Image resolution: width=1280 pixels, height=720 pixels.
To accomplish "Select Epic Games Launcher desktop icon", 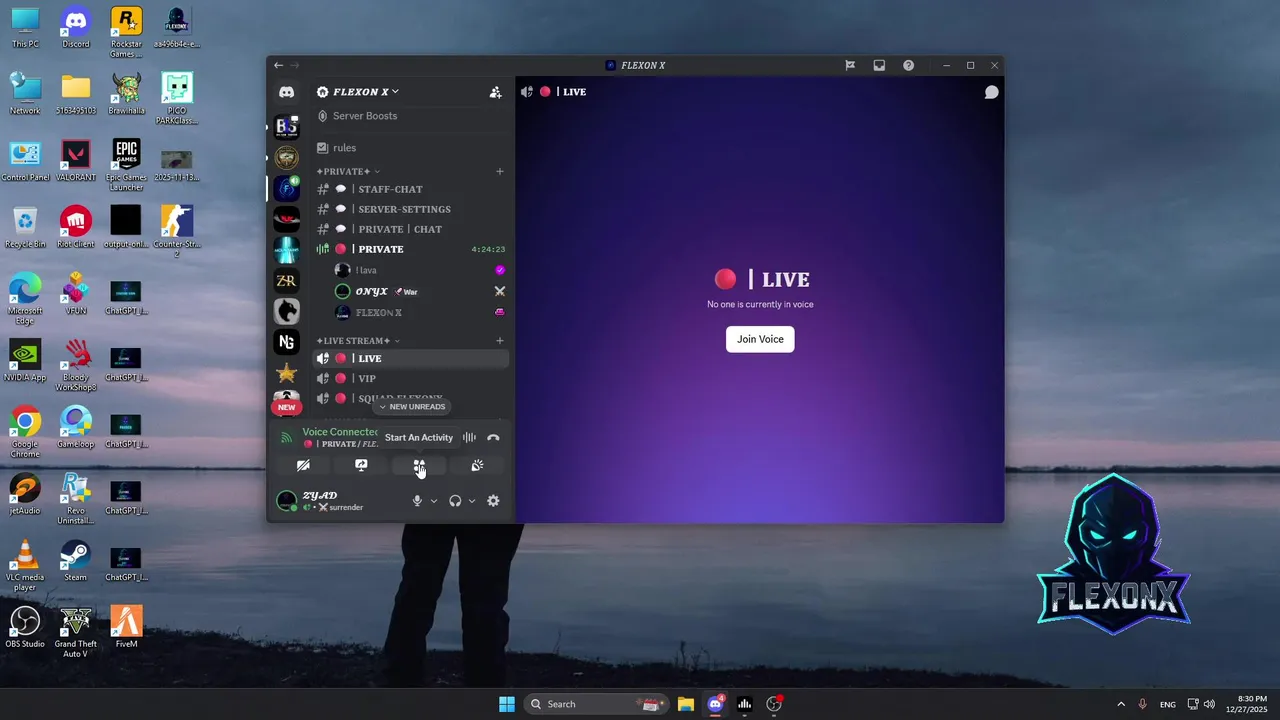I will pyautogui.click(x=126, y=165).
